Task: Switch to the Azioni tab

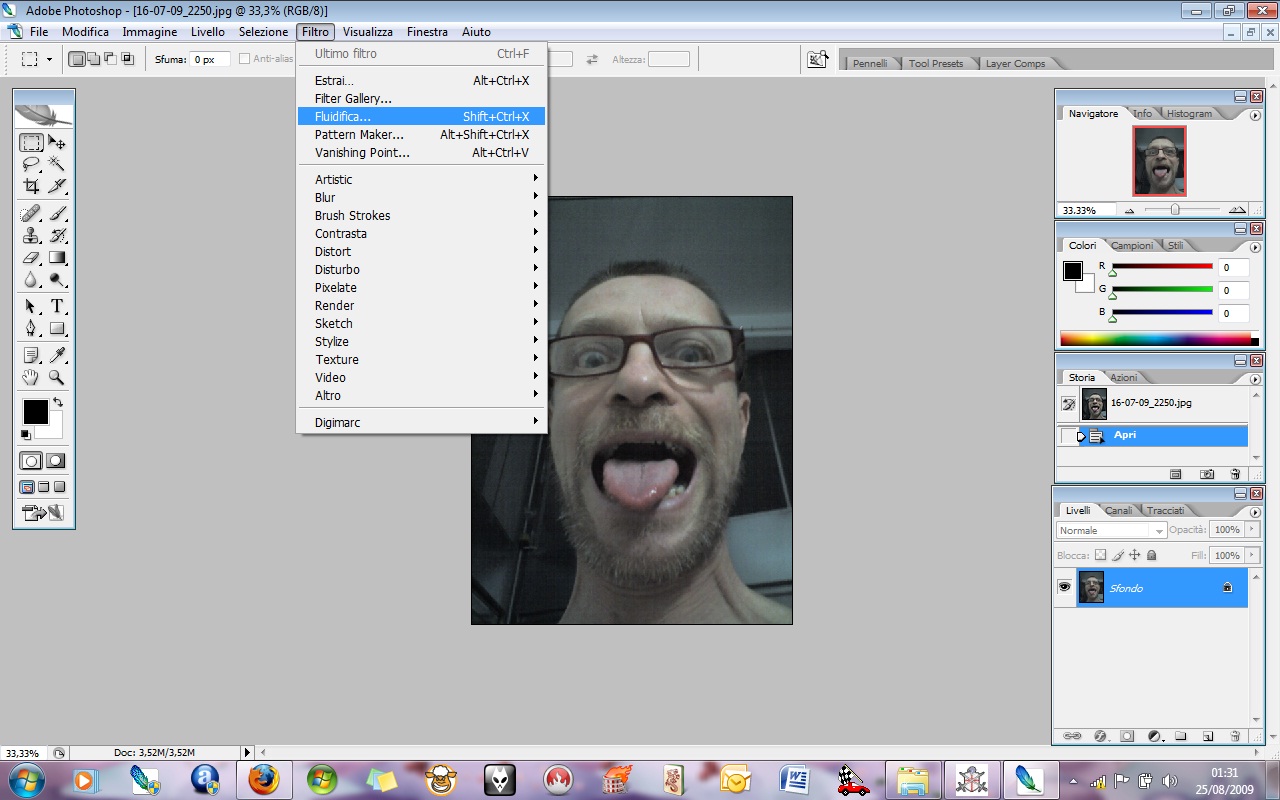Action: tap(1124, 377)
